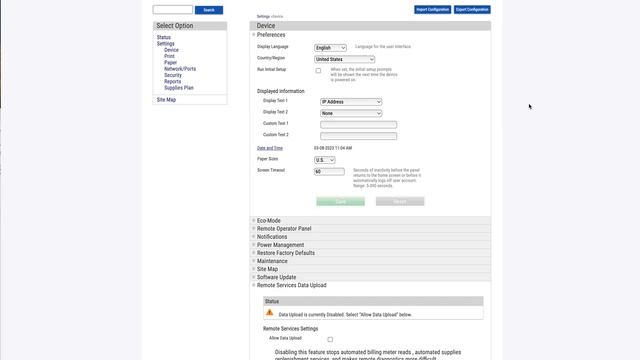Click the Data Upload warning icon
640x360 pixels.
(x=269, y=313)
